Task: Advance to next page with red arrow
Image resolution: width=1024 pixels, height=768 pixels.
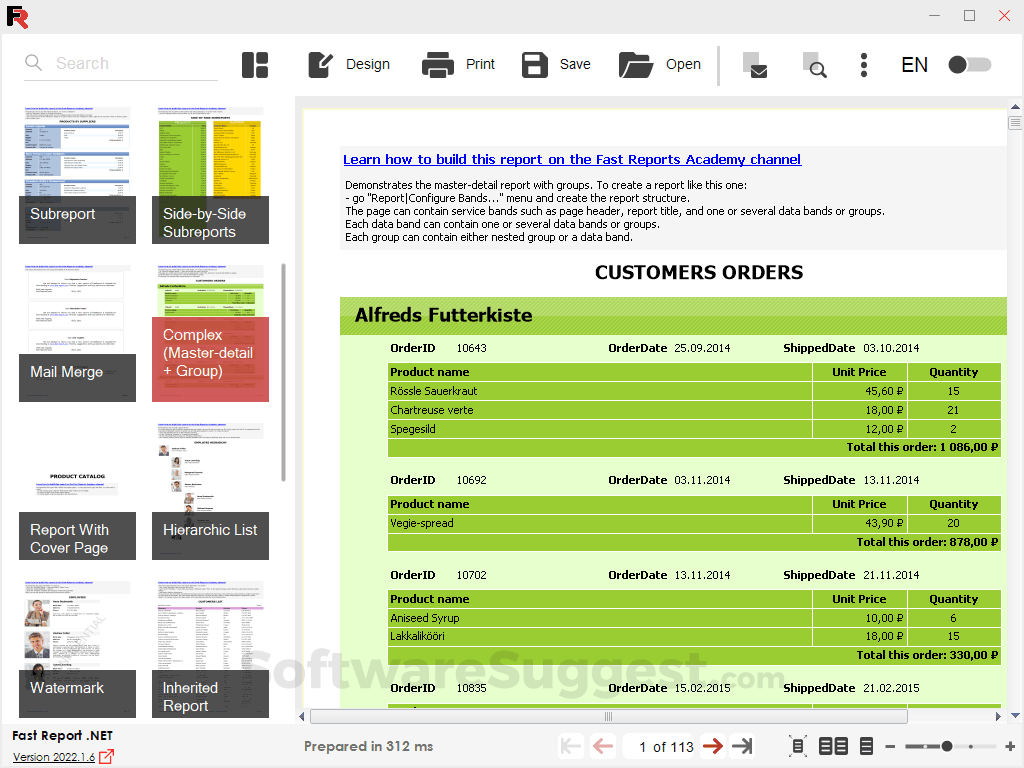Action: click(x=713, y=746)
